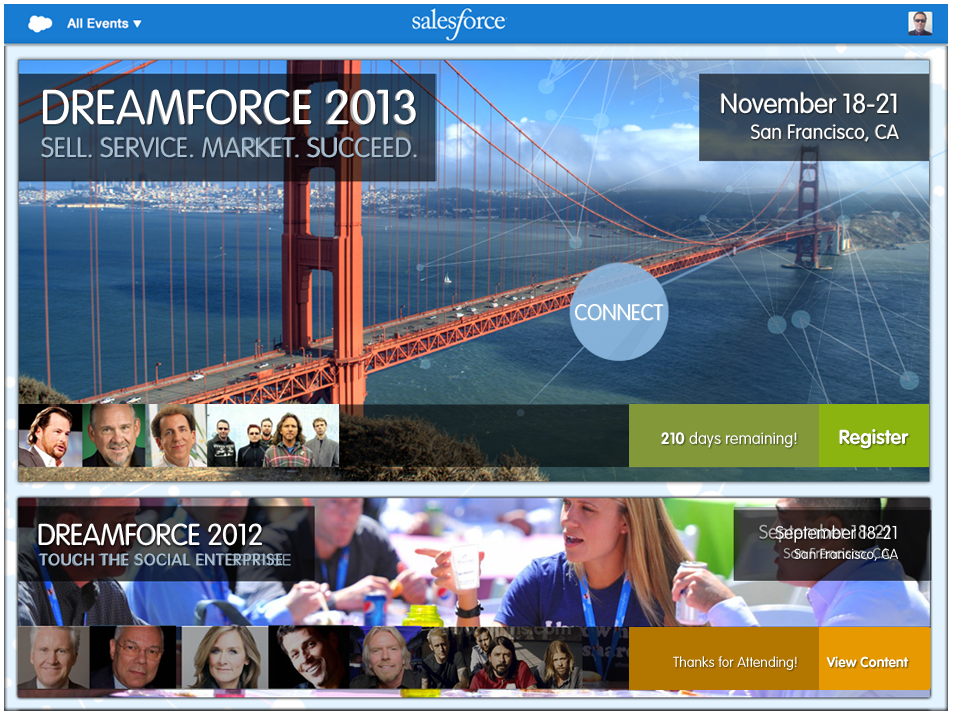Image resolution: width=953 pixels, height=715 pixels.
Task: Select the smiling dark-haired man photo in 2012 strip
Action: tap(310, 658)
